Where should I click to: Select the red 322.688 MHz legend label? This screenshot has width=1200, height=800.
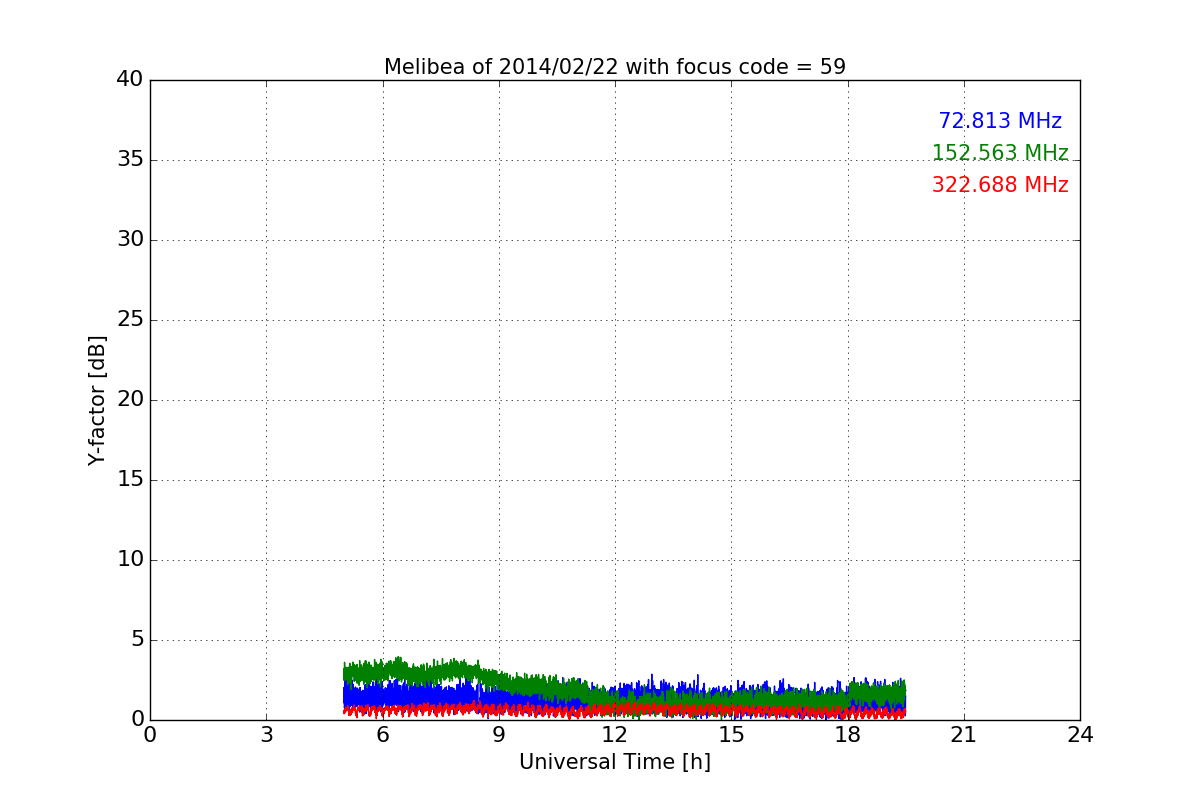click(x=1000, y=185)
